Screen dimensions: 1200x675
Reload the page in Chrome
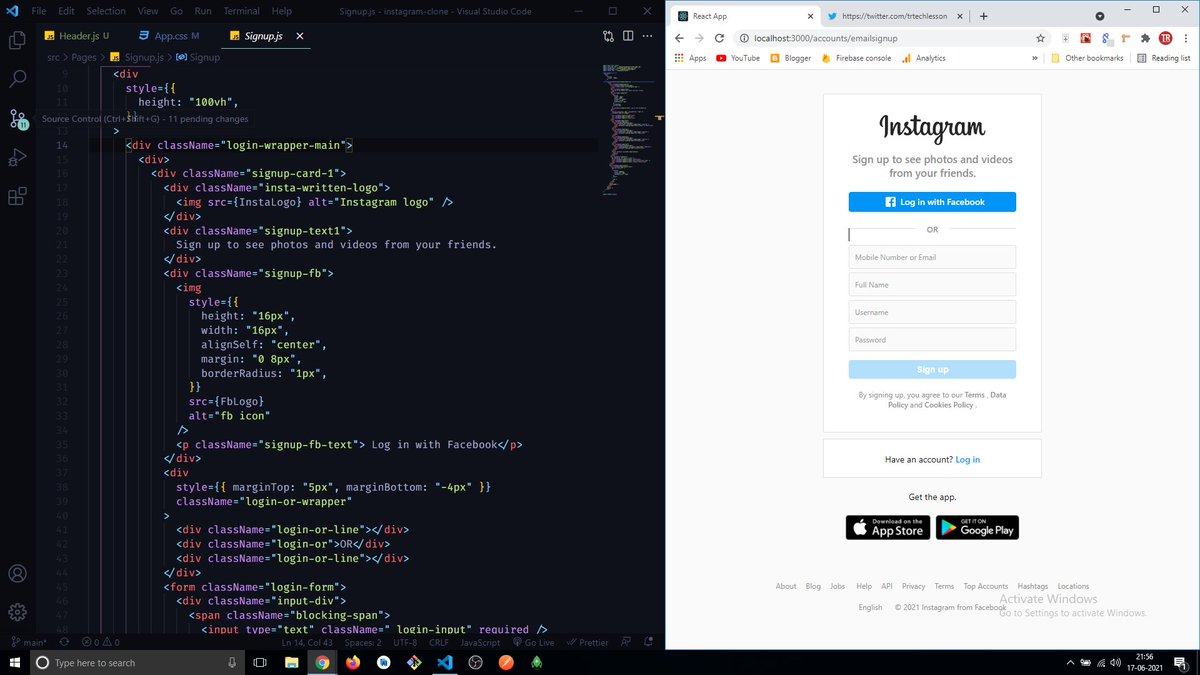[719, 38]
